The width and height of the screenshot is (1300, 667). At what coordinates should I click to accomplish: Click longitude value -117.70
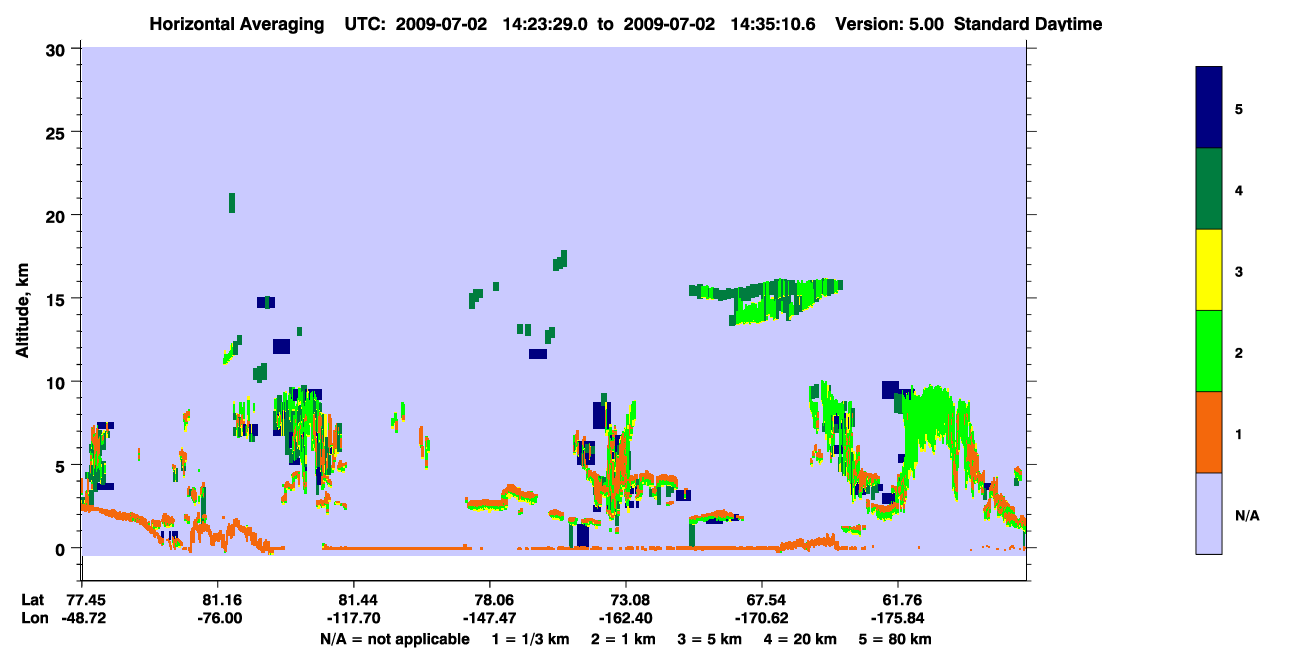pos(354,618)
